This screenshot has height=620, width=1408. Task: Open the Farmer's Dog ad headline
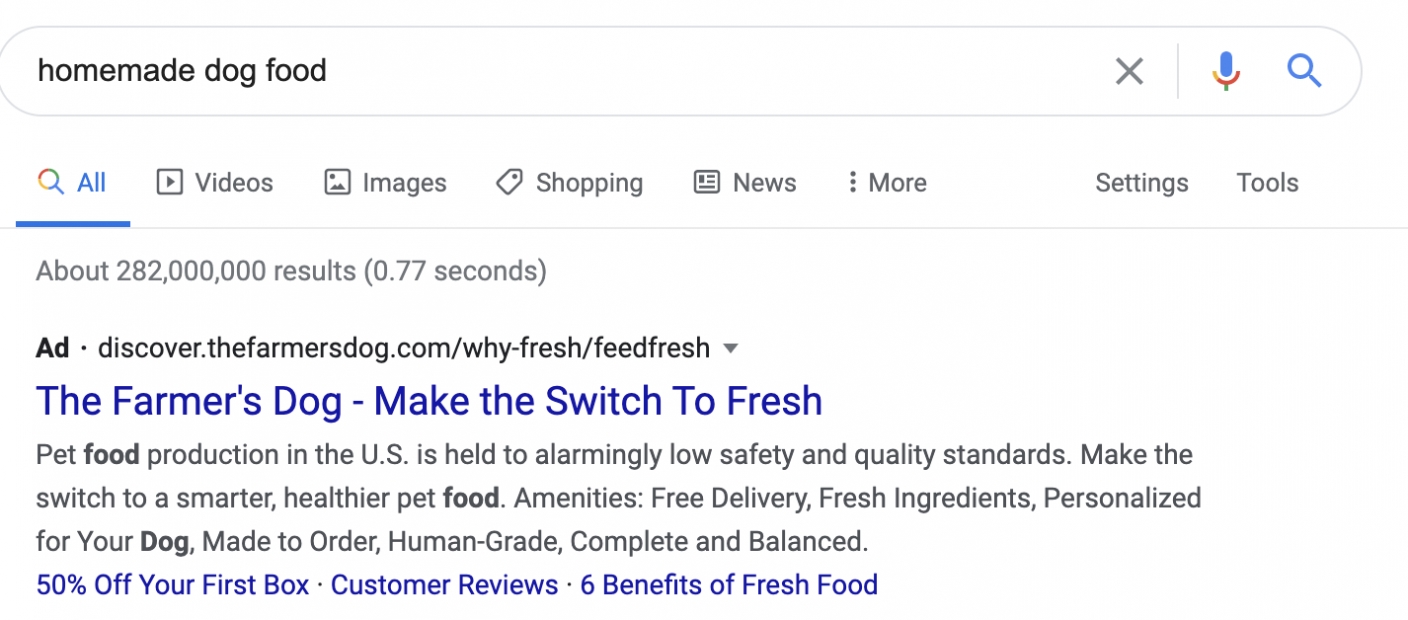click(x=428, y=400)
